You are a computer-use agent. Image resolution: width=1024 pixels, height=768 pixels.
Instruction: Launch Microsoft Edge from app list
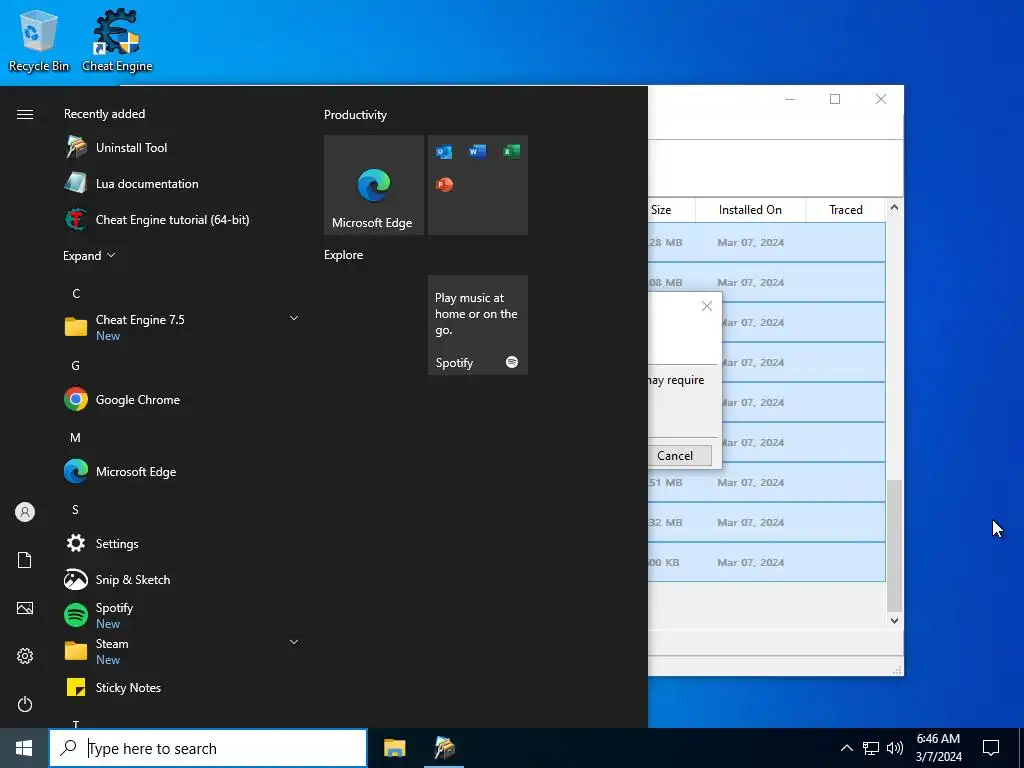point(181,472)
